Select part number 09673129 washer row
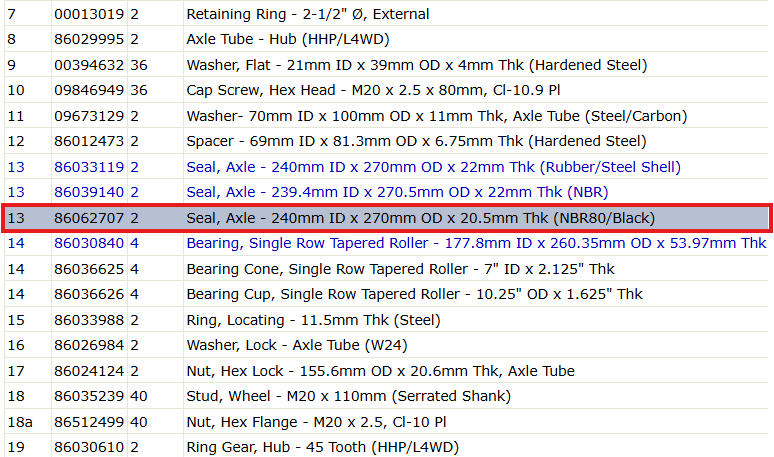The image size is (774, 457). (x=387, y=116)
